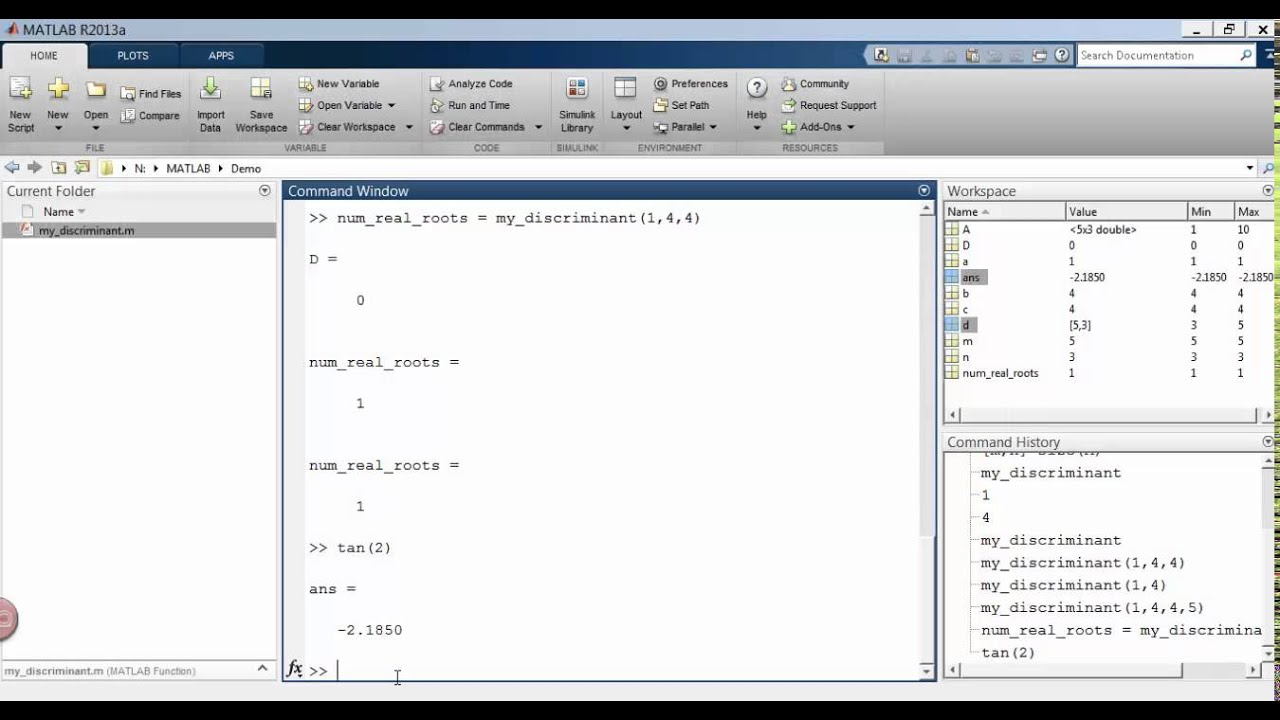Click Search Documentation field
This screenshot has width=1280, height=720.
point(1157,56)
